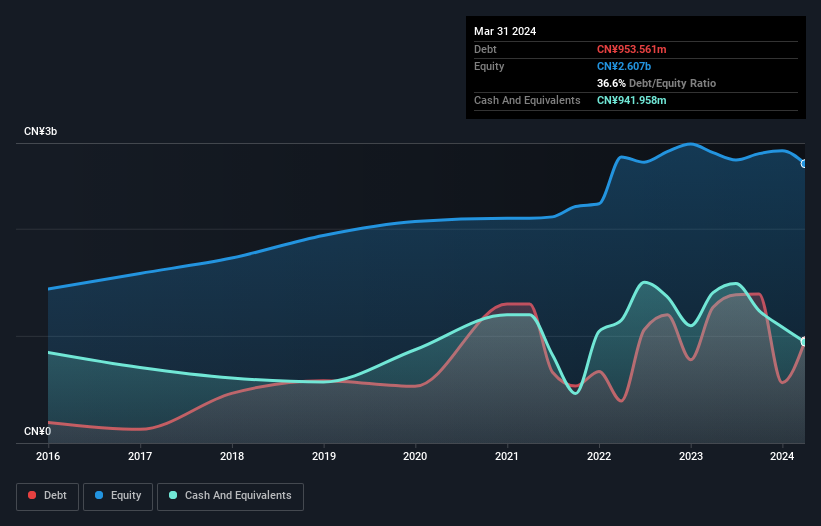Click the 2021 x-axis label
Image resolution: width=821 pixels, height=526 pixels.
[507, 456]
